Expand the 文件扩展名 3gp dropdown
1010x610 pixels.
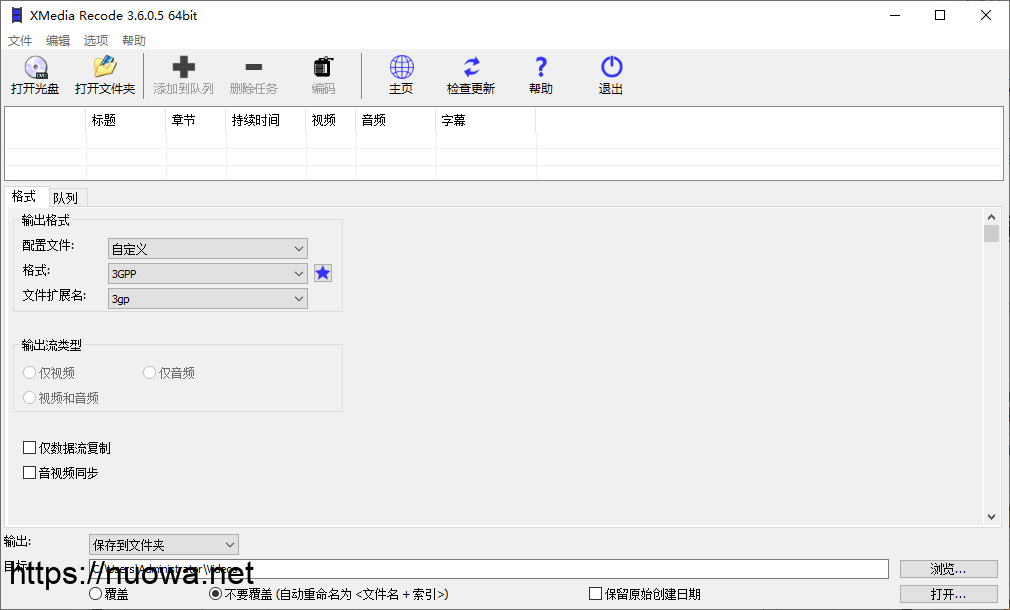[208, 299]
